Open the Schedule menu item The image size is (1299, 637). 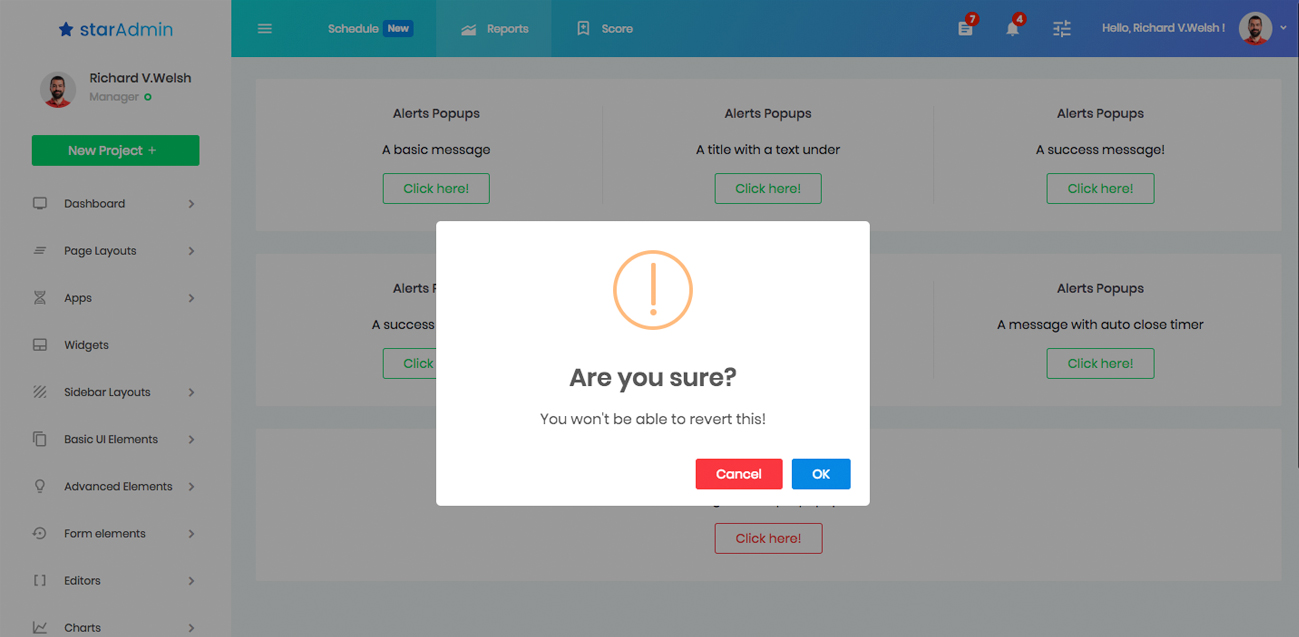[x=353, y=29]
